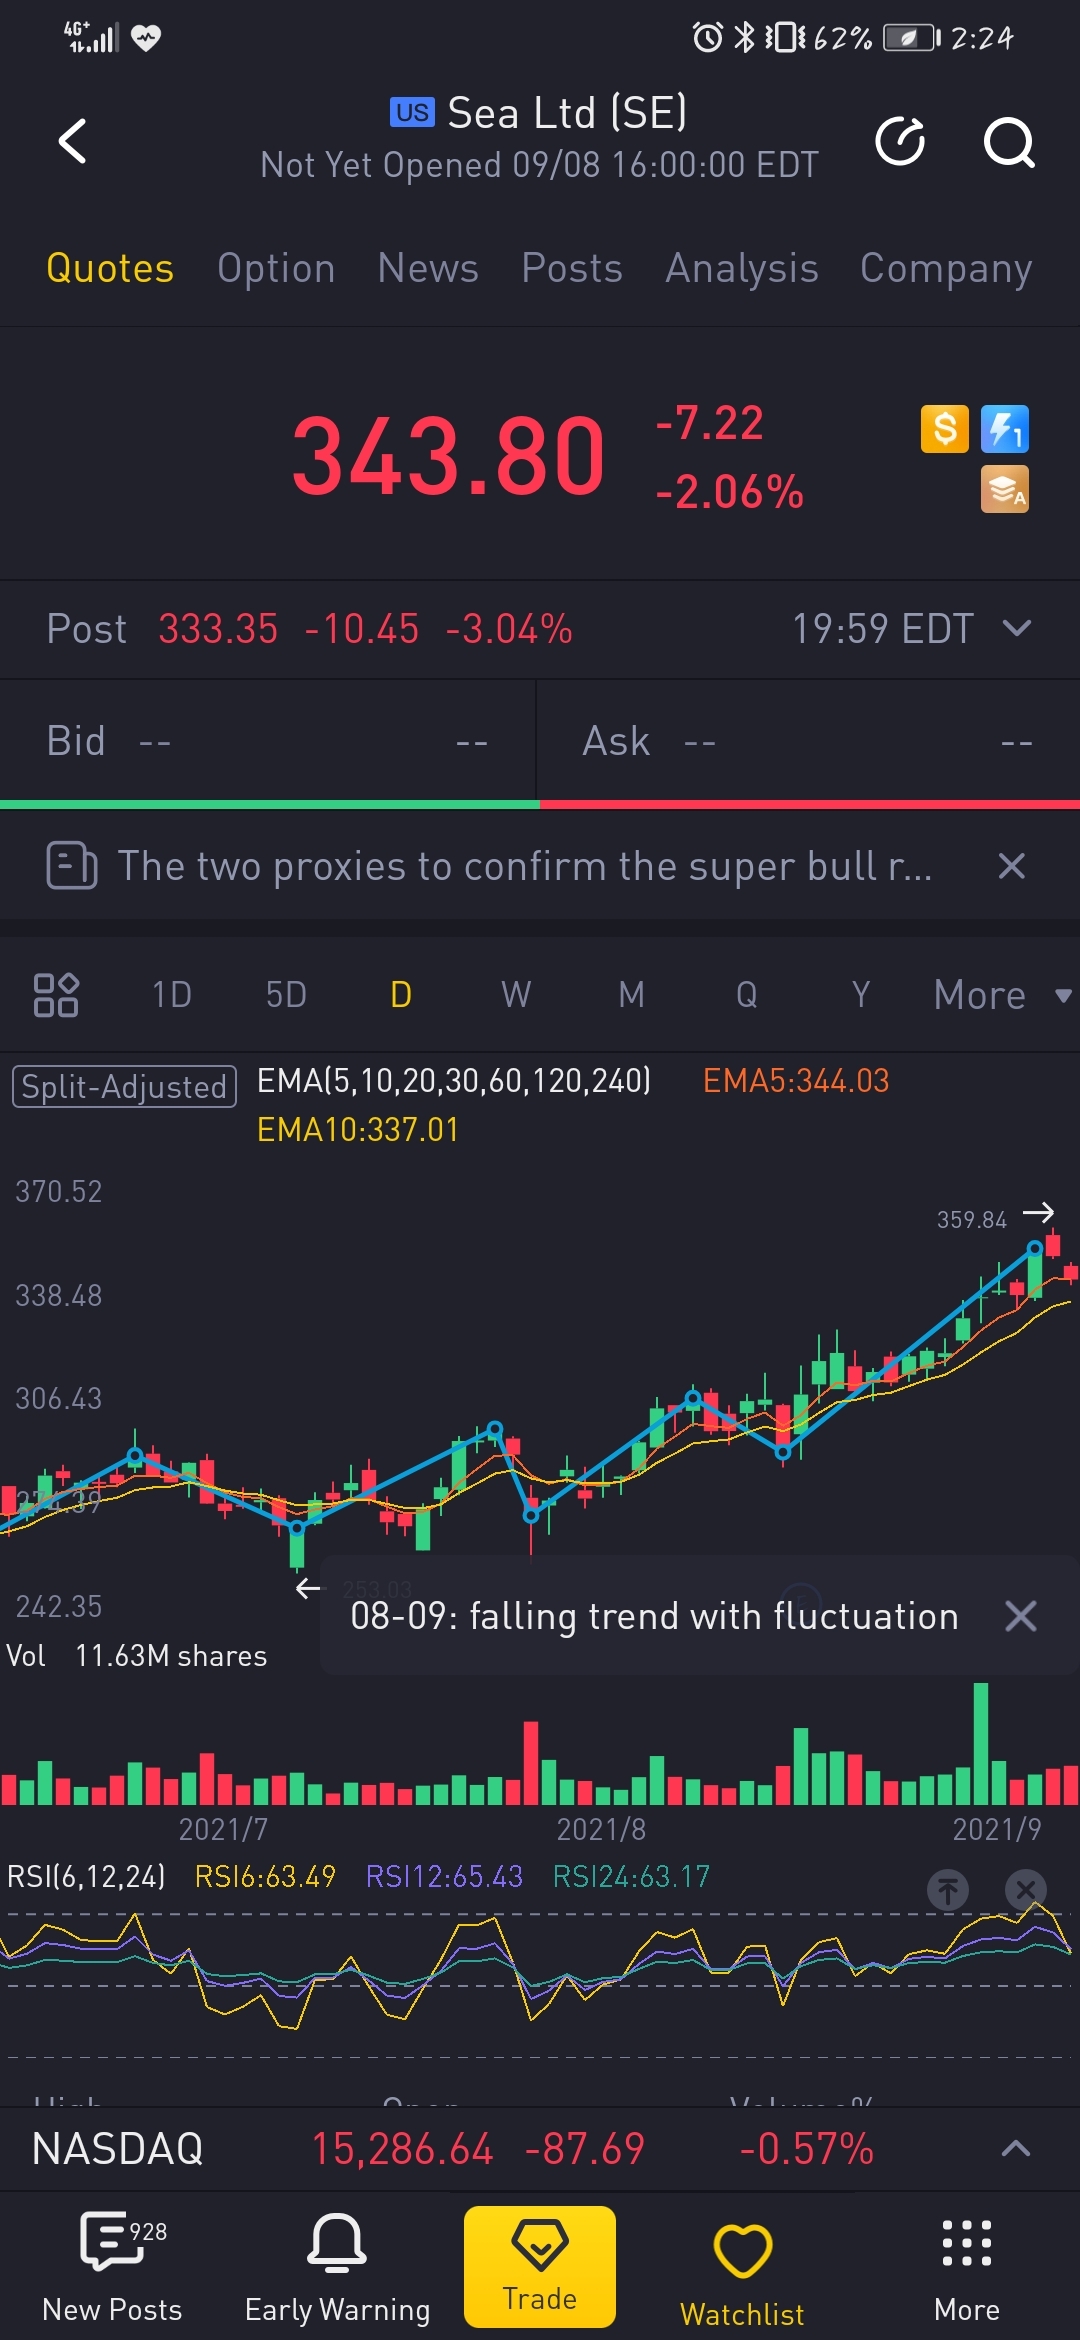1080x2340 pixels.
Task: Tap the orange dollar sign icon
Action: (944, 429)
